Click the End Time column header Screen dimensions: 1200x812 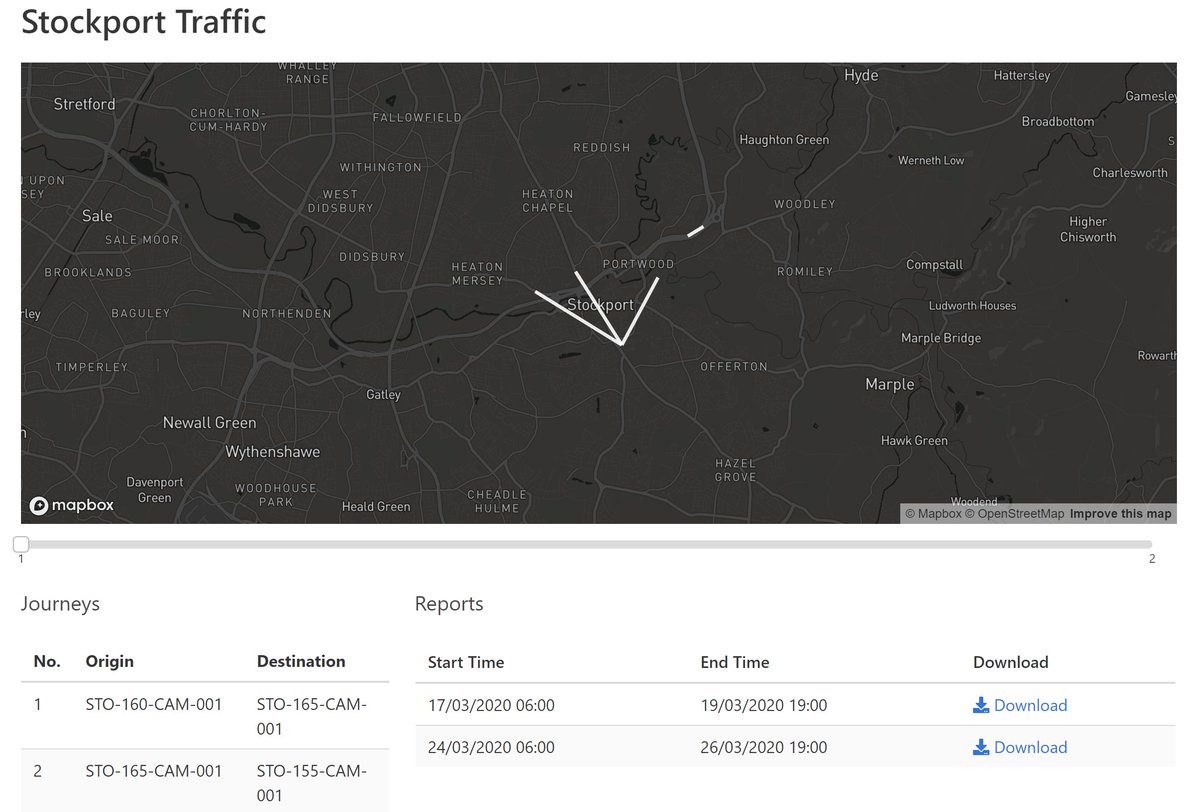pyautogui.click(x=735, y=662)
